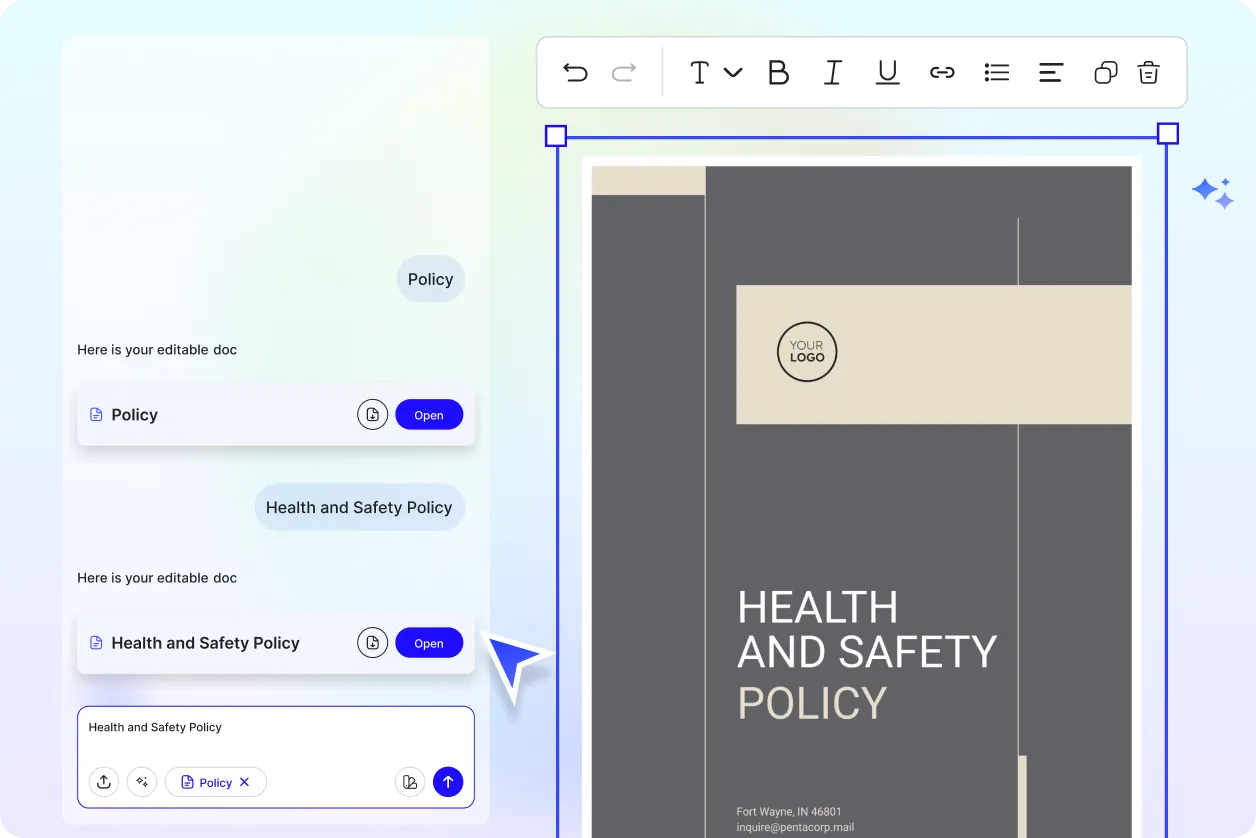Open the Policy doc
Image resolution: width=1256 pixels, height=838 pixels.
[429, 415]
